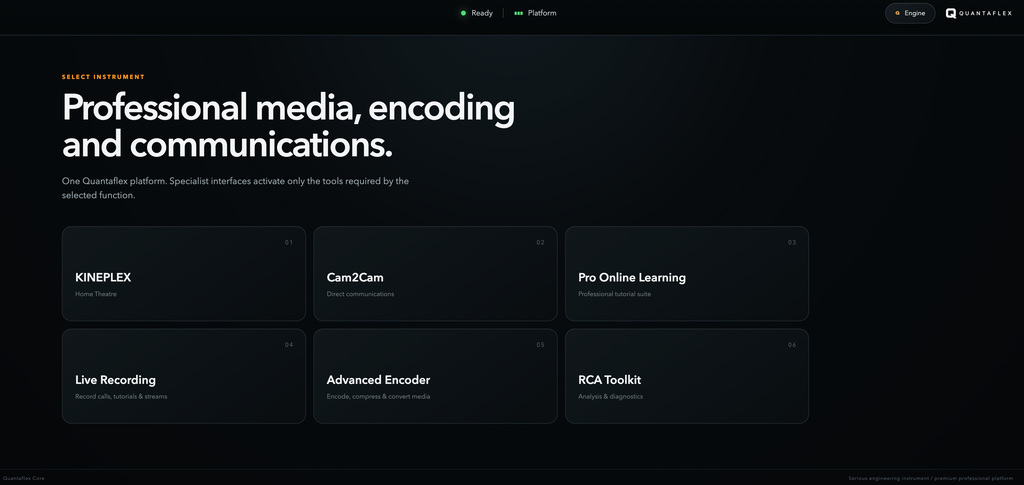Screen dimensions: 1024x485
Task: Click the QUANTAFLEX wordmark text
Action: [985, 13]
